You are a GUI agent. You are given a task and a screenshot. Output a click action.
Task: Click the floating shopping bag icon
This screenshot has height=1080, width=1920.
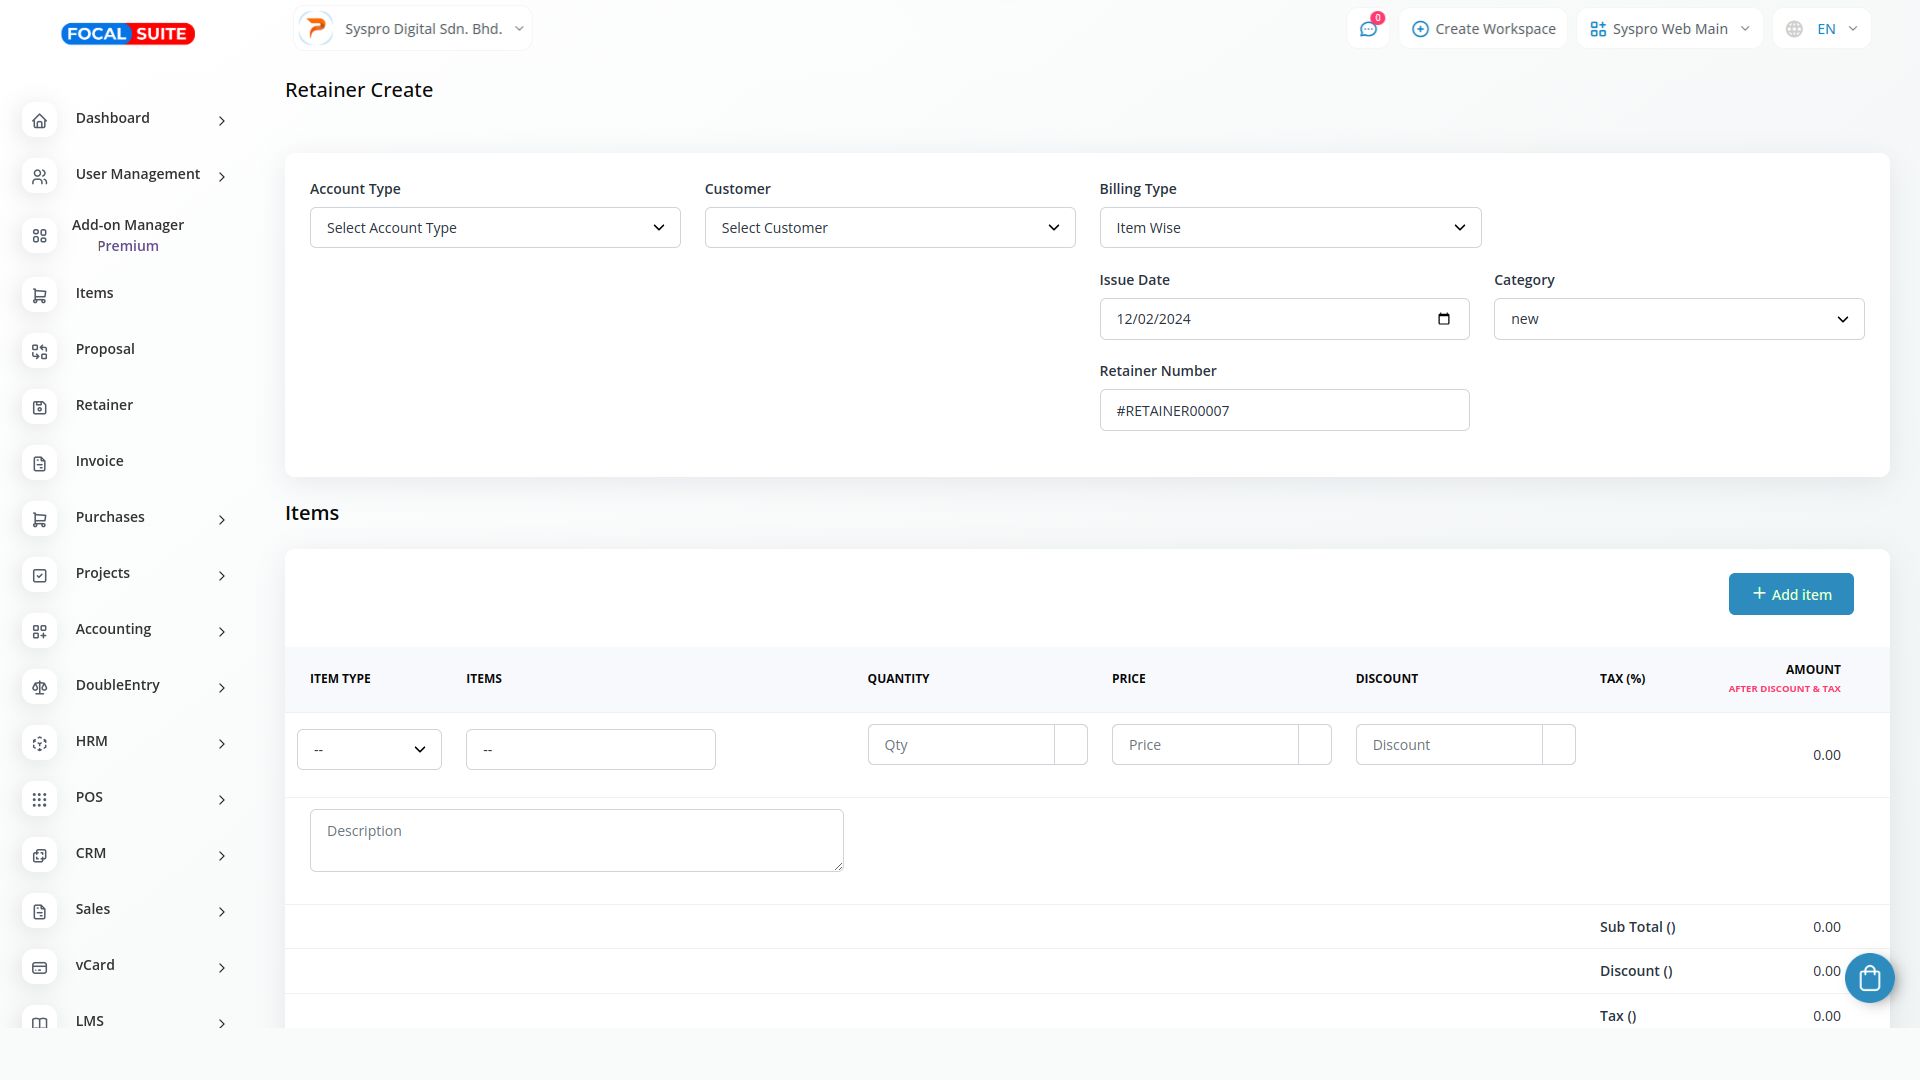click(x=1869, y=978)
